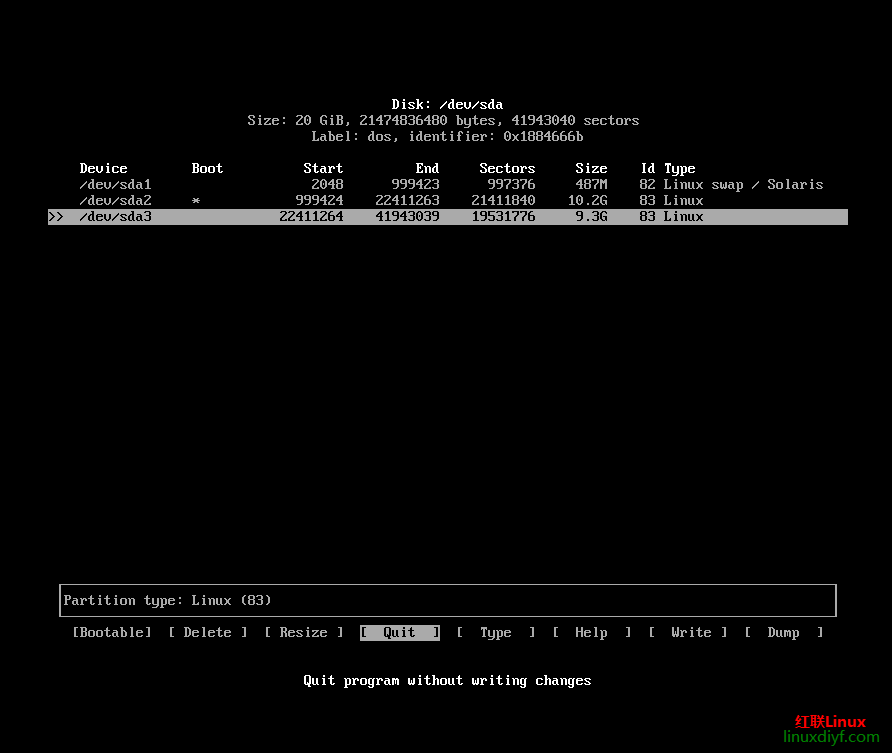Click the Partition type info box

[447, 600]
